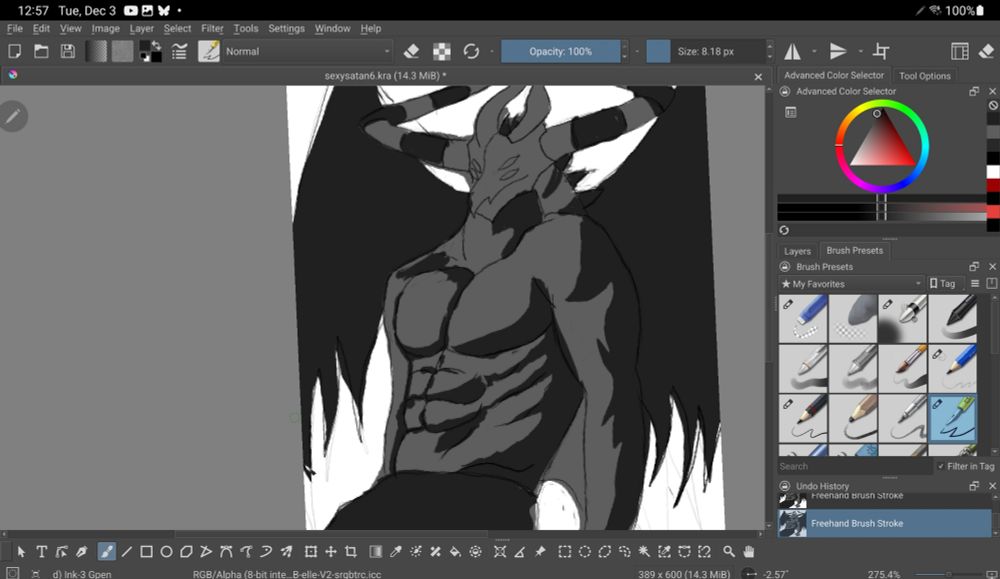Image resolution: width=1000 pixels, height=579 pixels.
Task: Switch to the Layers tab
Action: [x=797, y=251]
